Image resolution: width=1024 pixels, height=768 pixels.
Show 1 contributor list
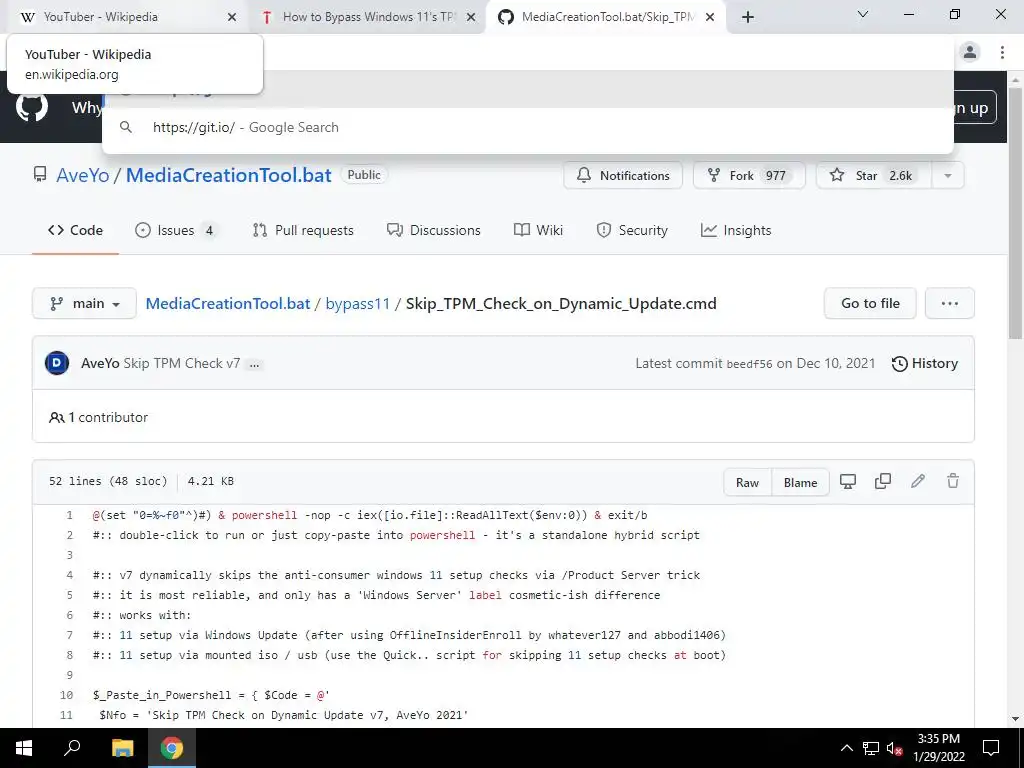click(x=99, y=417)
